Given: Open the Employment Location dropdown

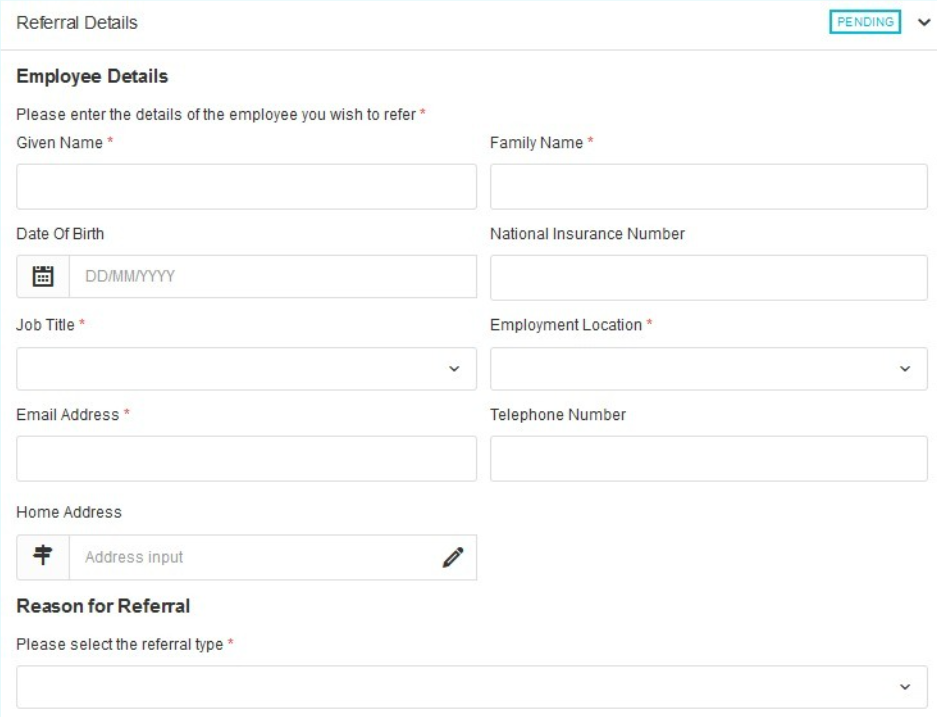Looking at the screenshot, I should click(x=709, y=369).
